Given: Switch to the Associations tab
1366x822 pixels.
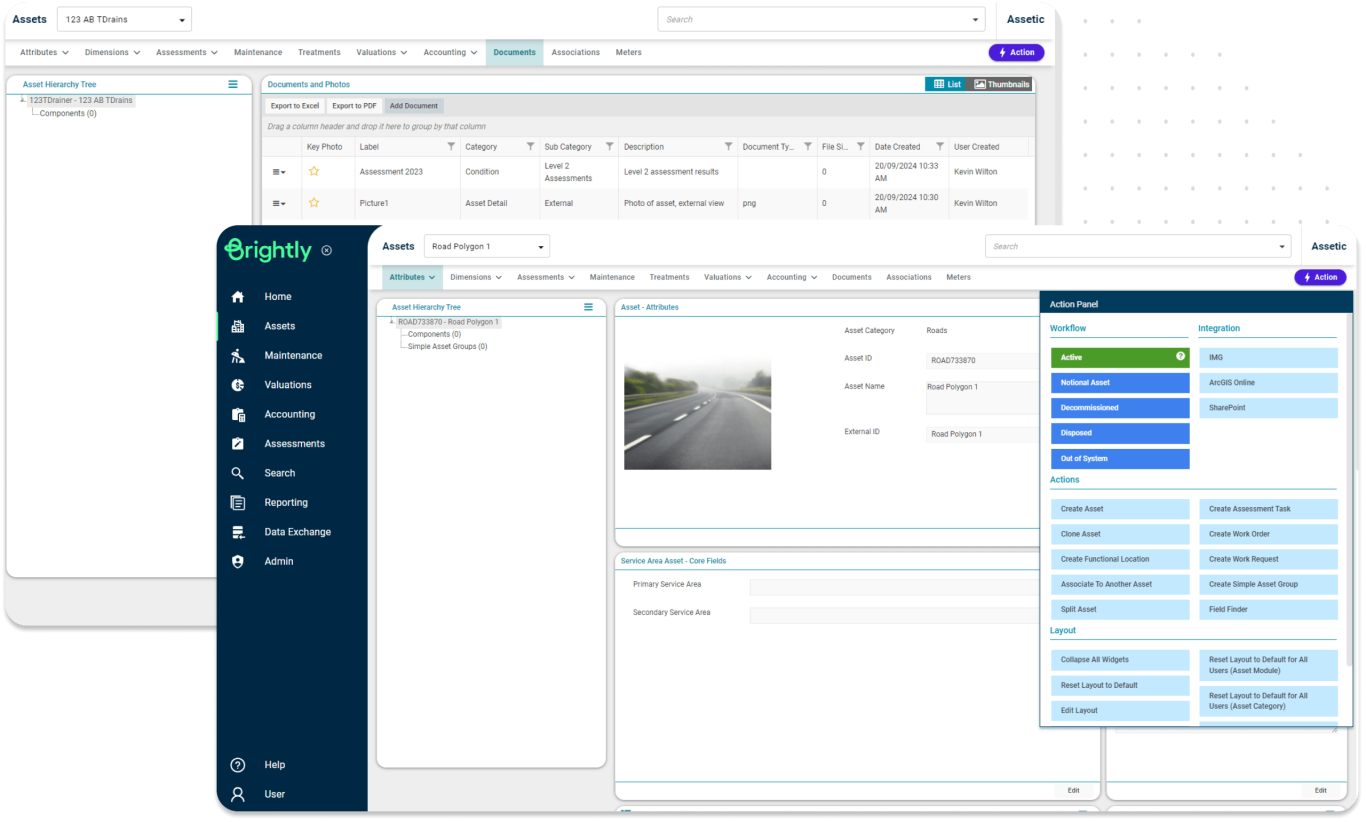Looking at the screenshot, I should pyautogui.click(x=908, y=277).
